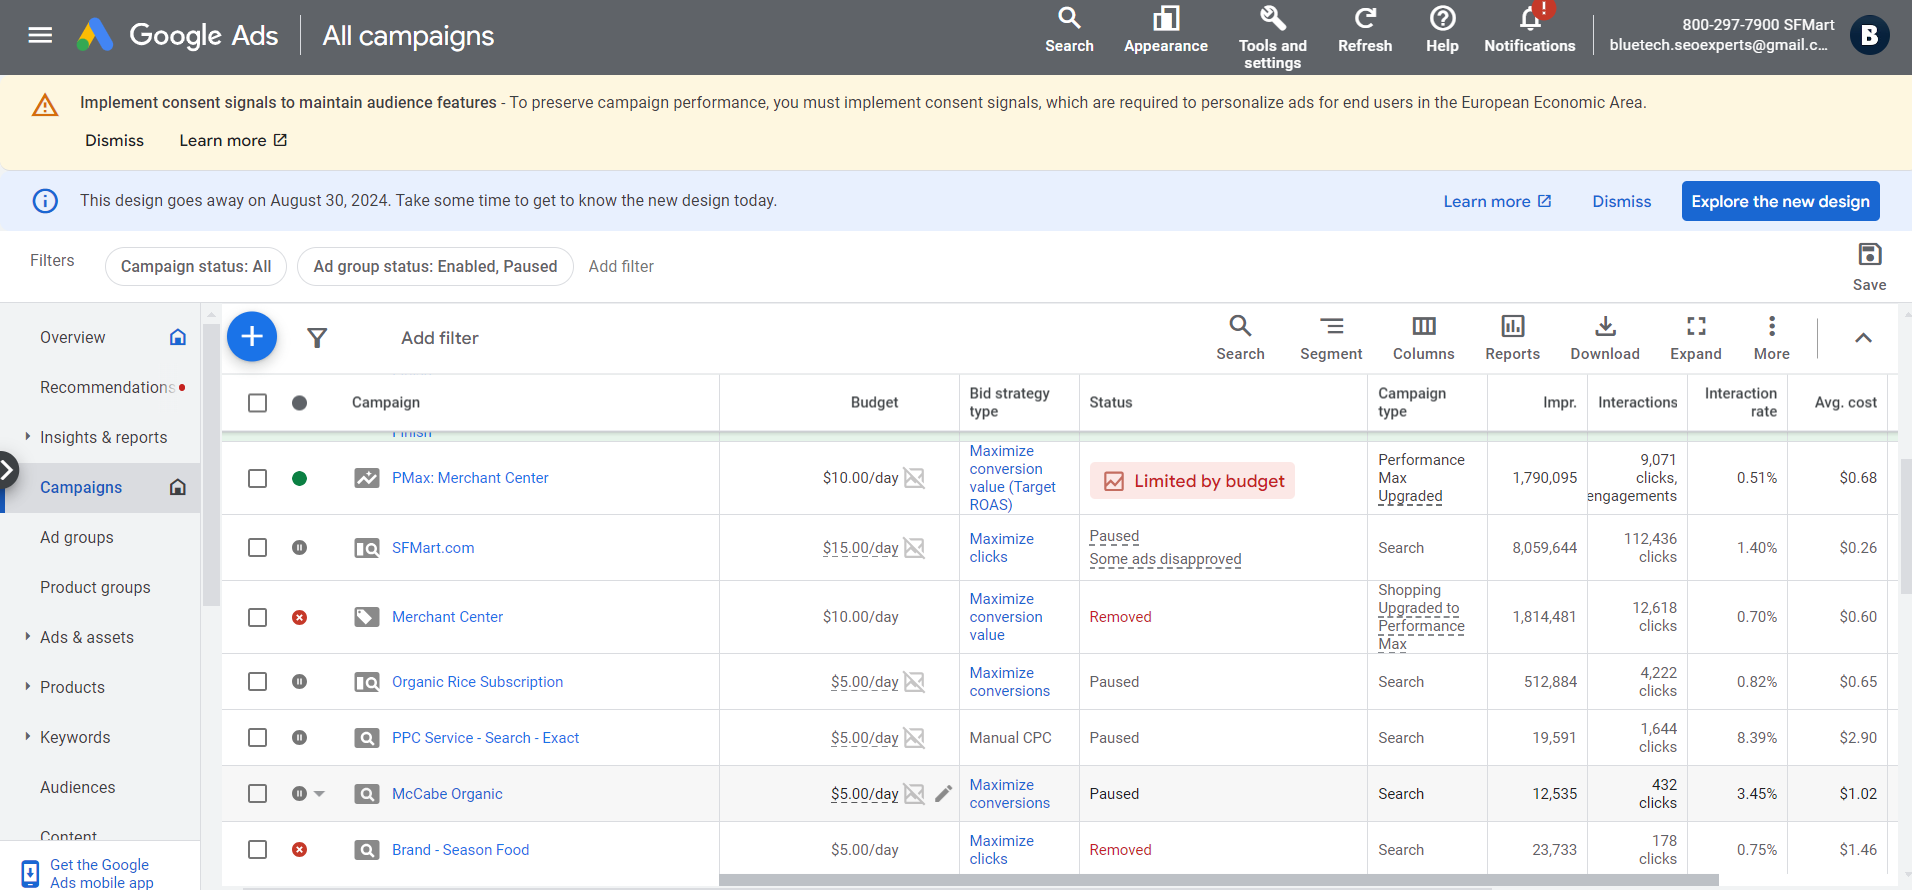Open the account avatar B

(1869, 36)
